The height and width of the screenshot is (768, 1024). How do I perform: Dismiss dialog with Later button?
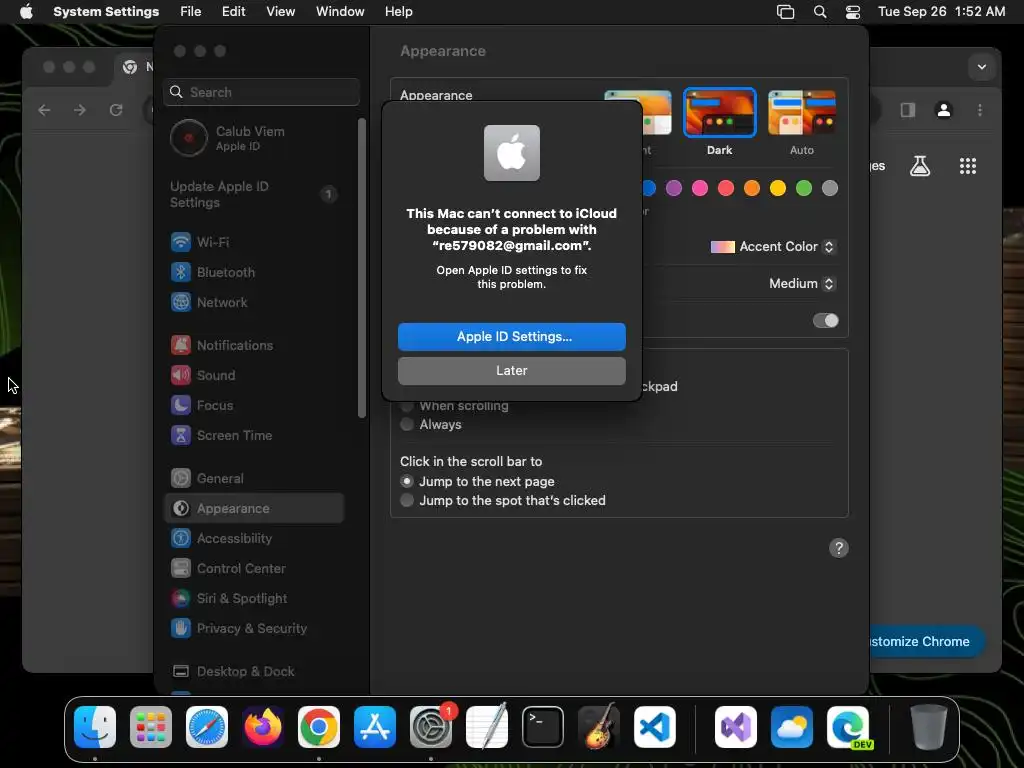(512, 371)
